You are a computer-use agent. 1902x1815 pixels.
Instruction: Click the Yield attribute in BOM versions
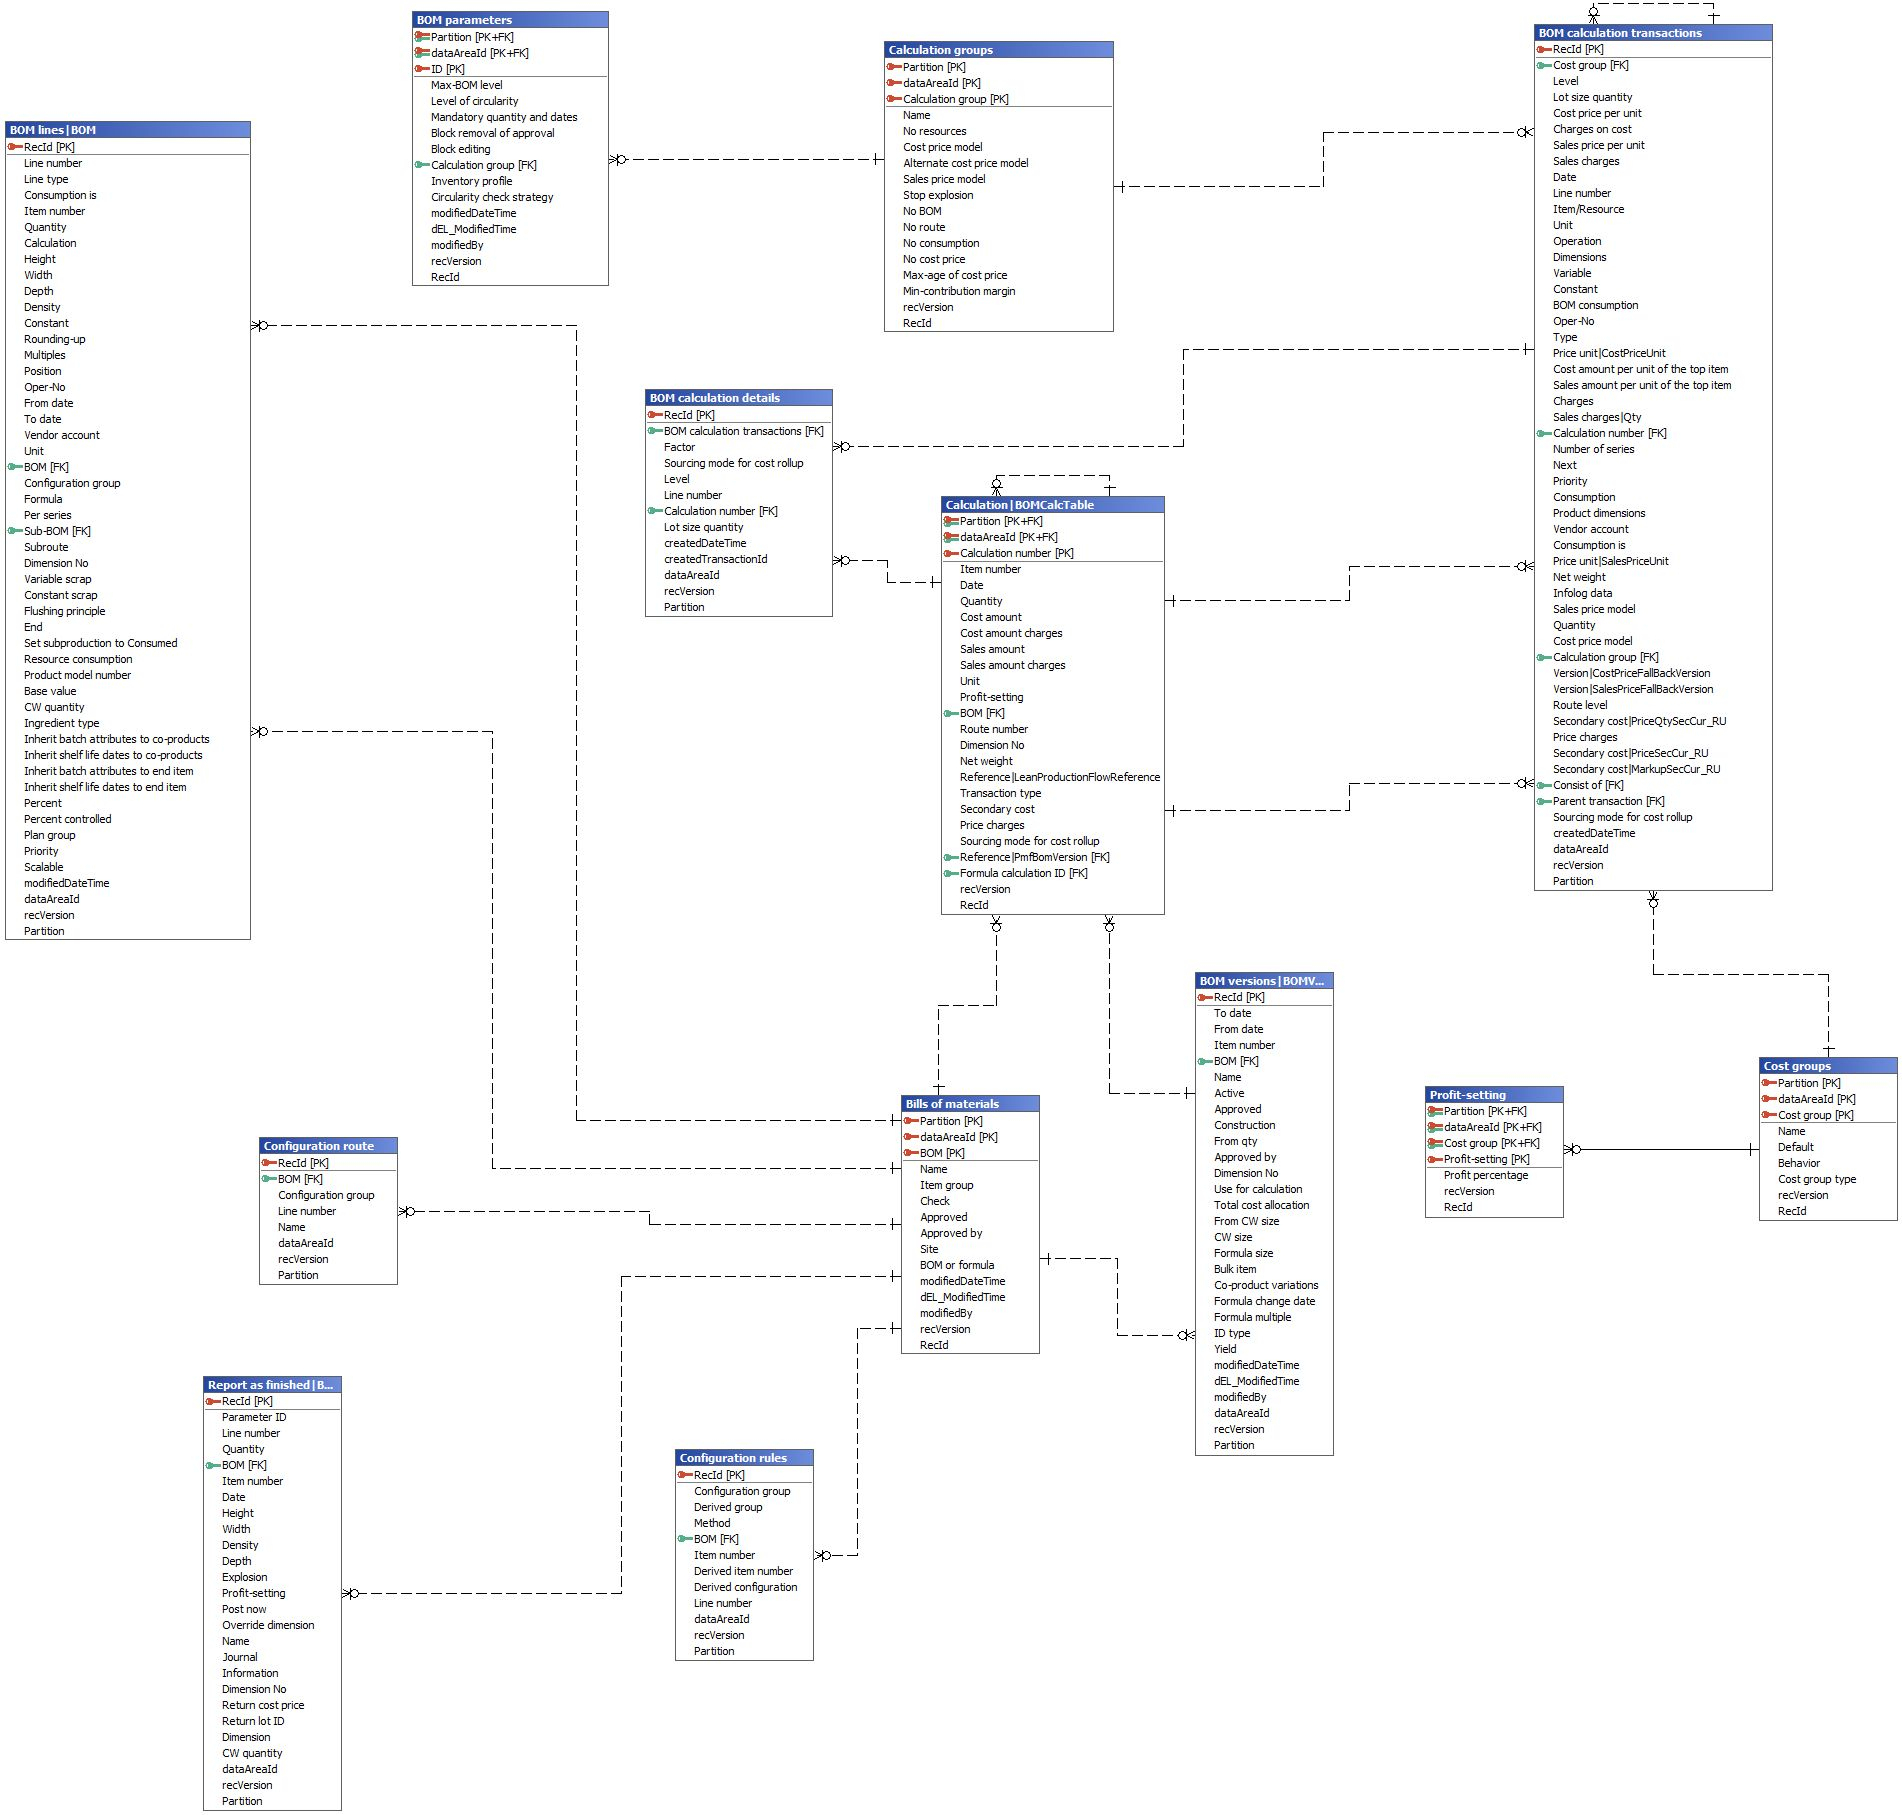point(1226,1348)
